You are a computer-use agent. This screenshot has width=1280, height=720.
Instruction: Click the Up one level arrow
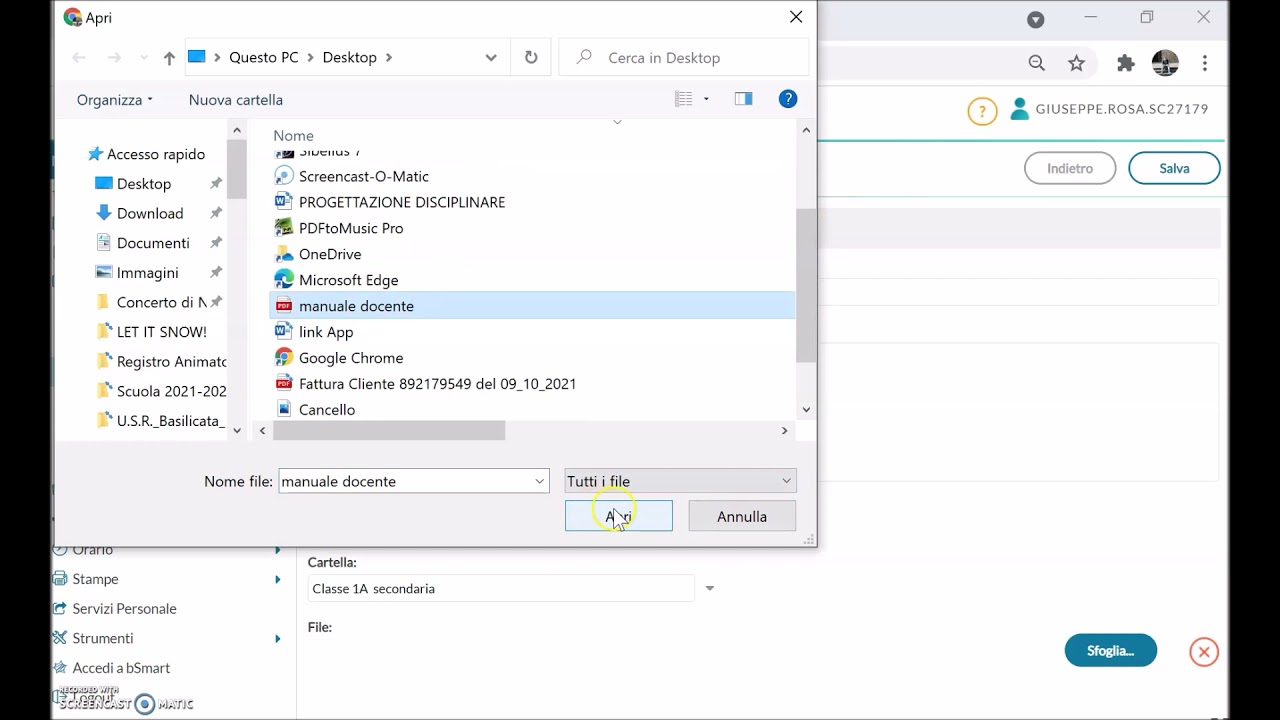click(x=169, y=58)
